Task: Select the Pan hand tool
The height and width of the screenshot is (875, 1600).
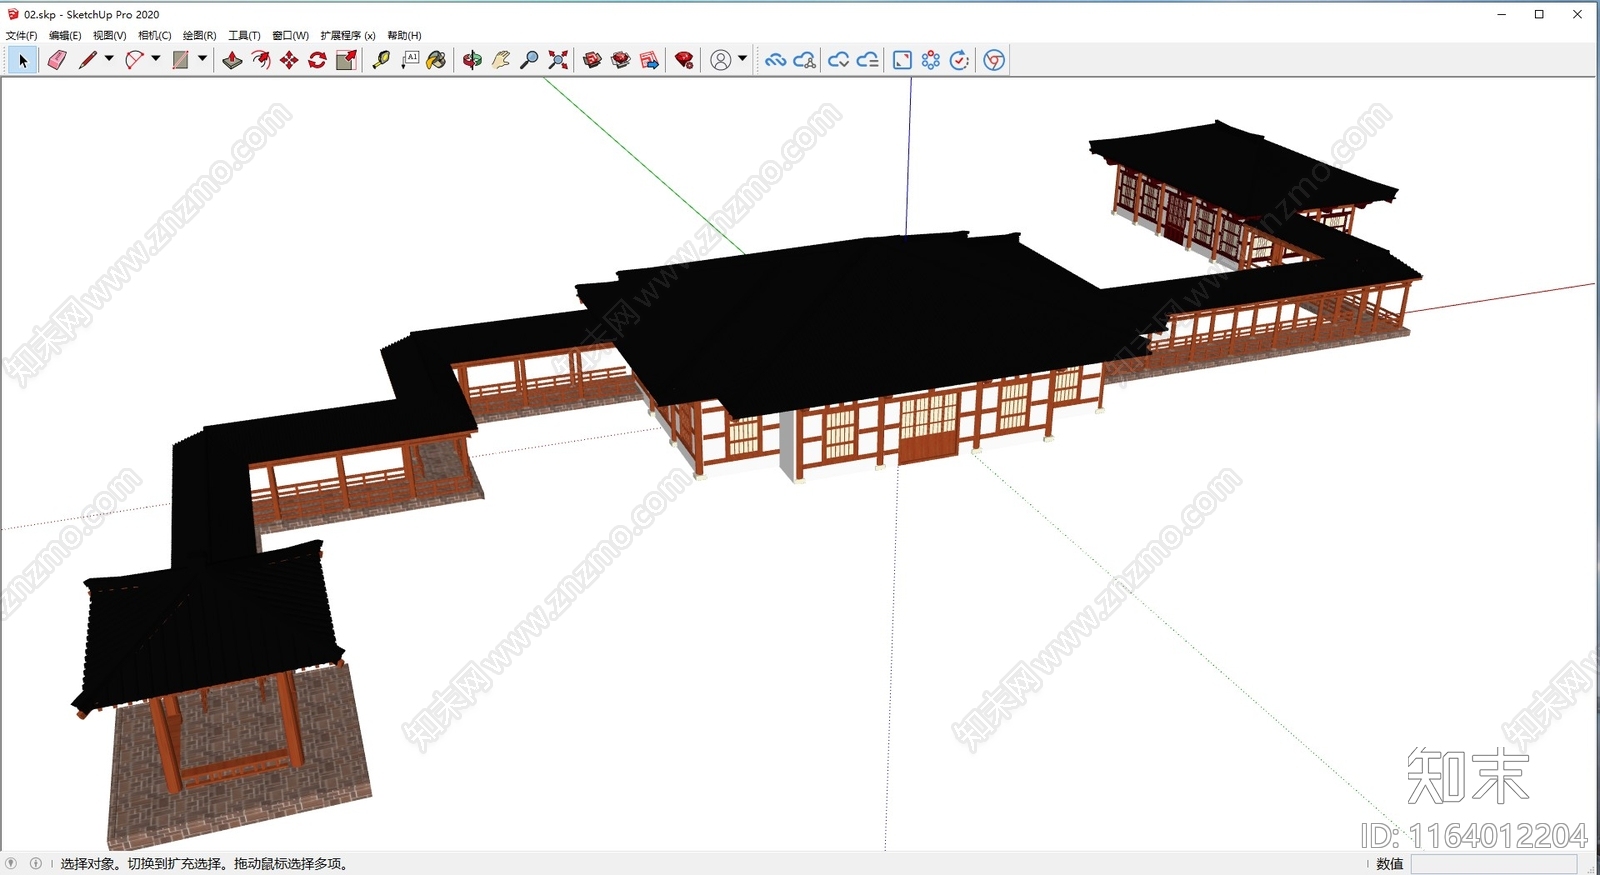Action: (501, 60)
